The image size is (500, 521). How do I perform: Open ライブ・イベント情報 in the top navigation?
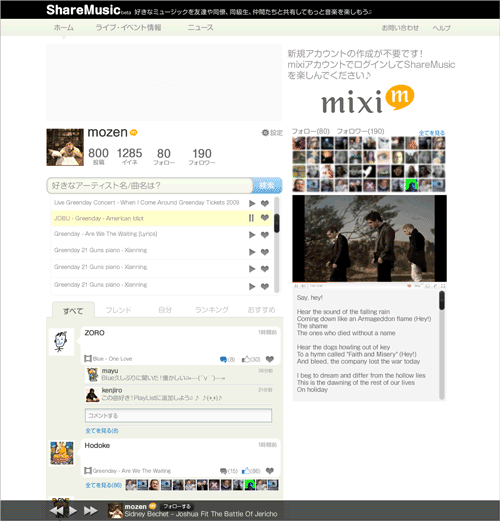pos(128,28)
